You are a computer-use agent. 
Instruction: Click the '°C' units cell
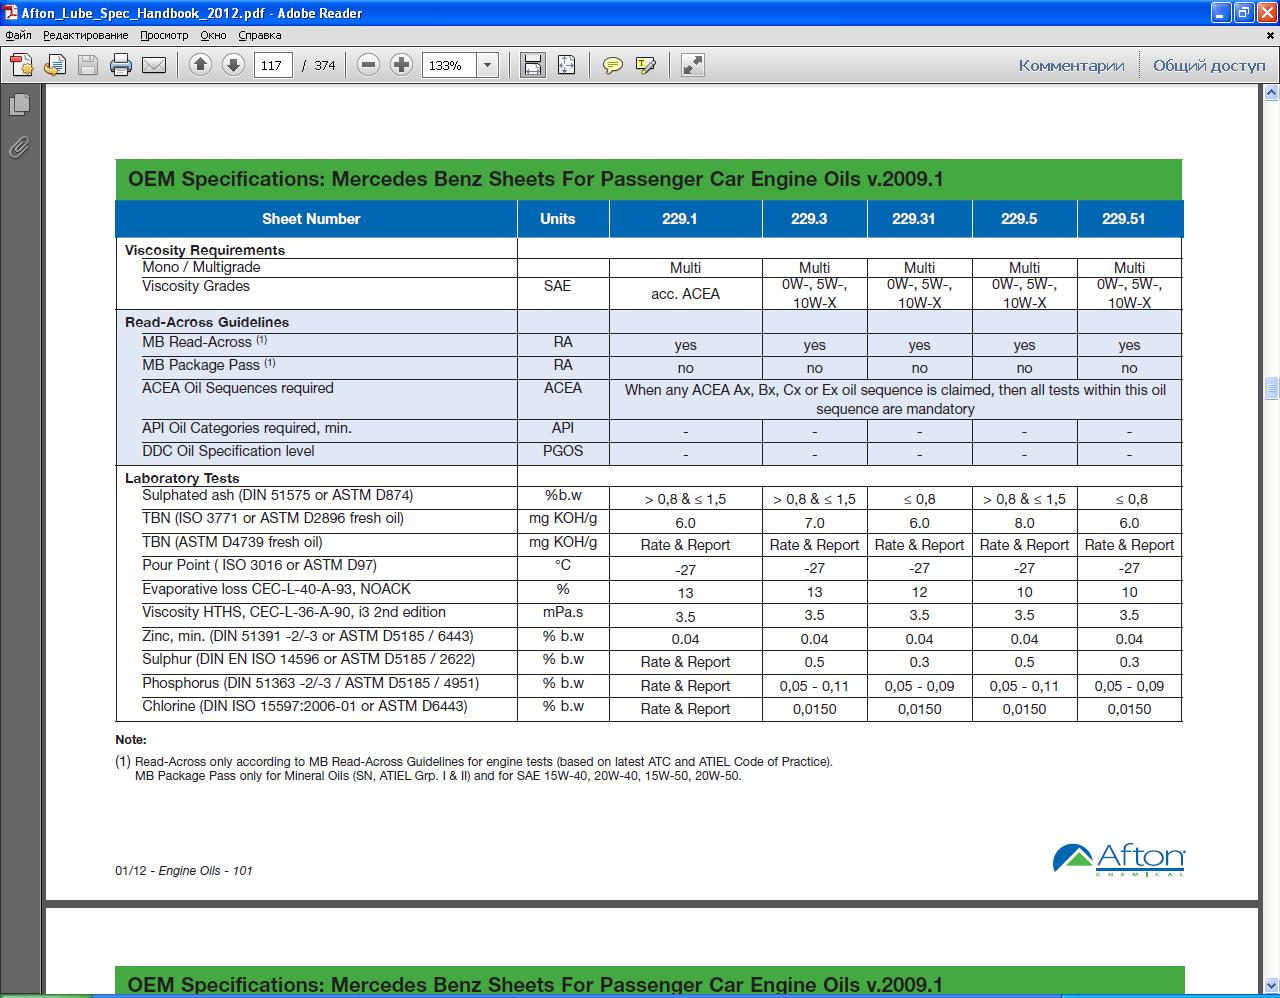tap(563, 565)
